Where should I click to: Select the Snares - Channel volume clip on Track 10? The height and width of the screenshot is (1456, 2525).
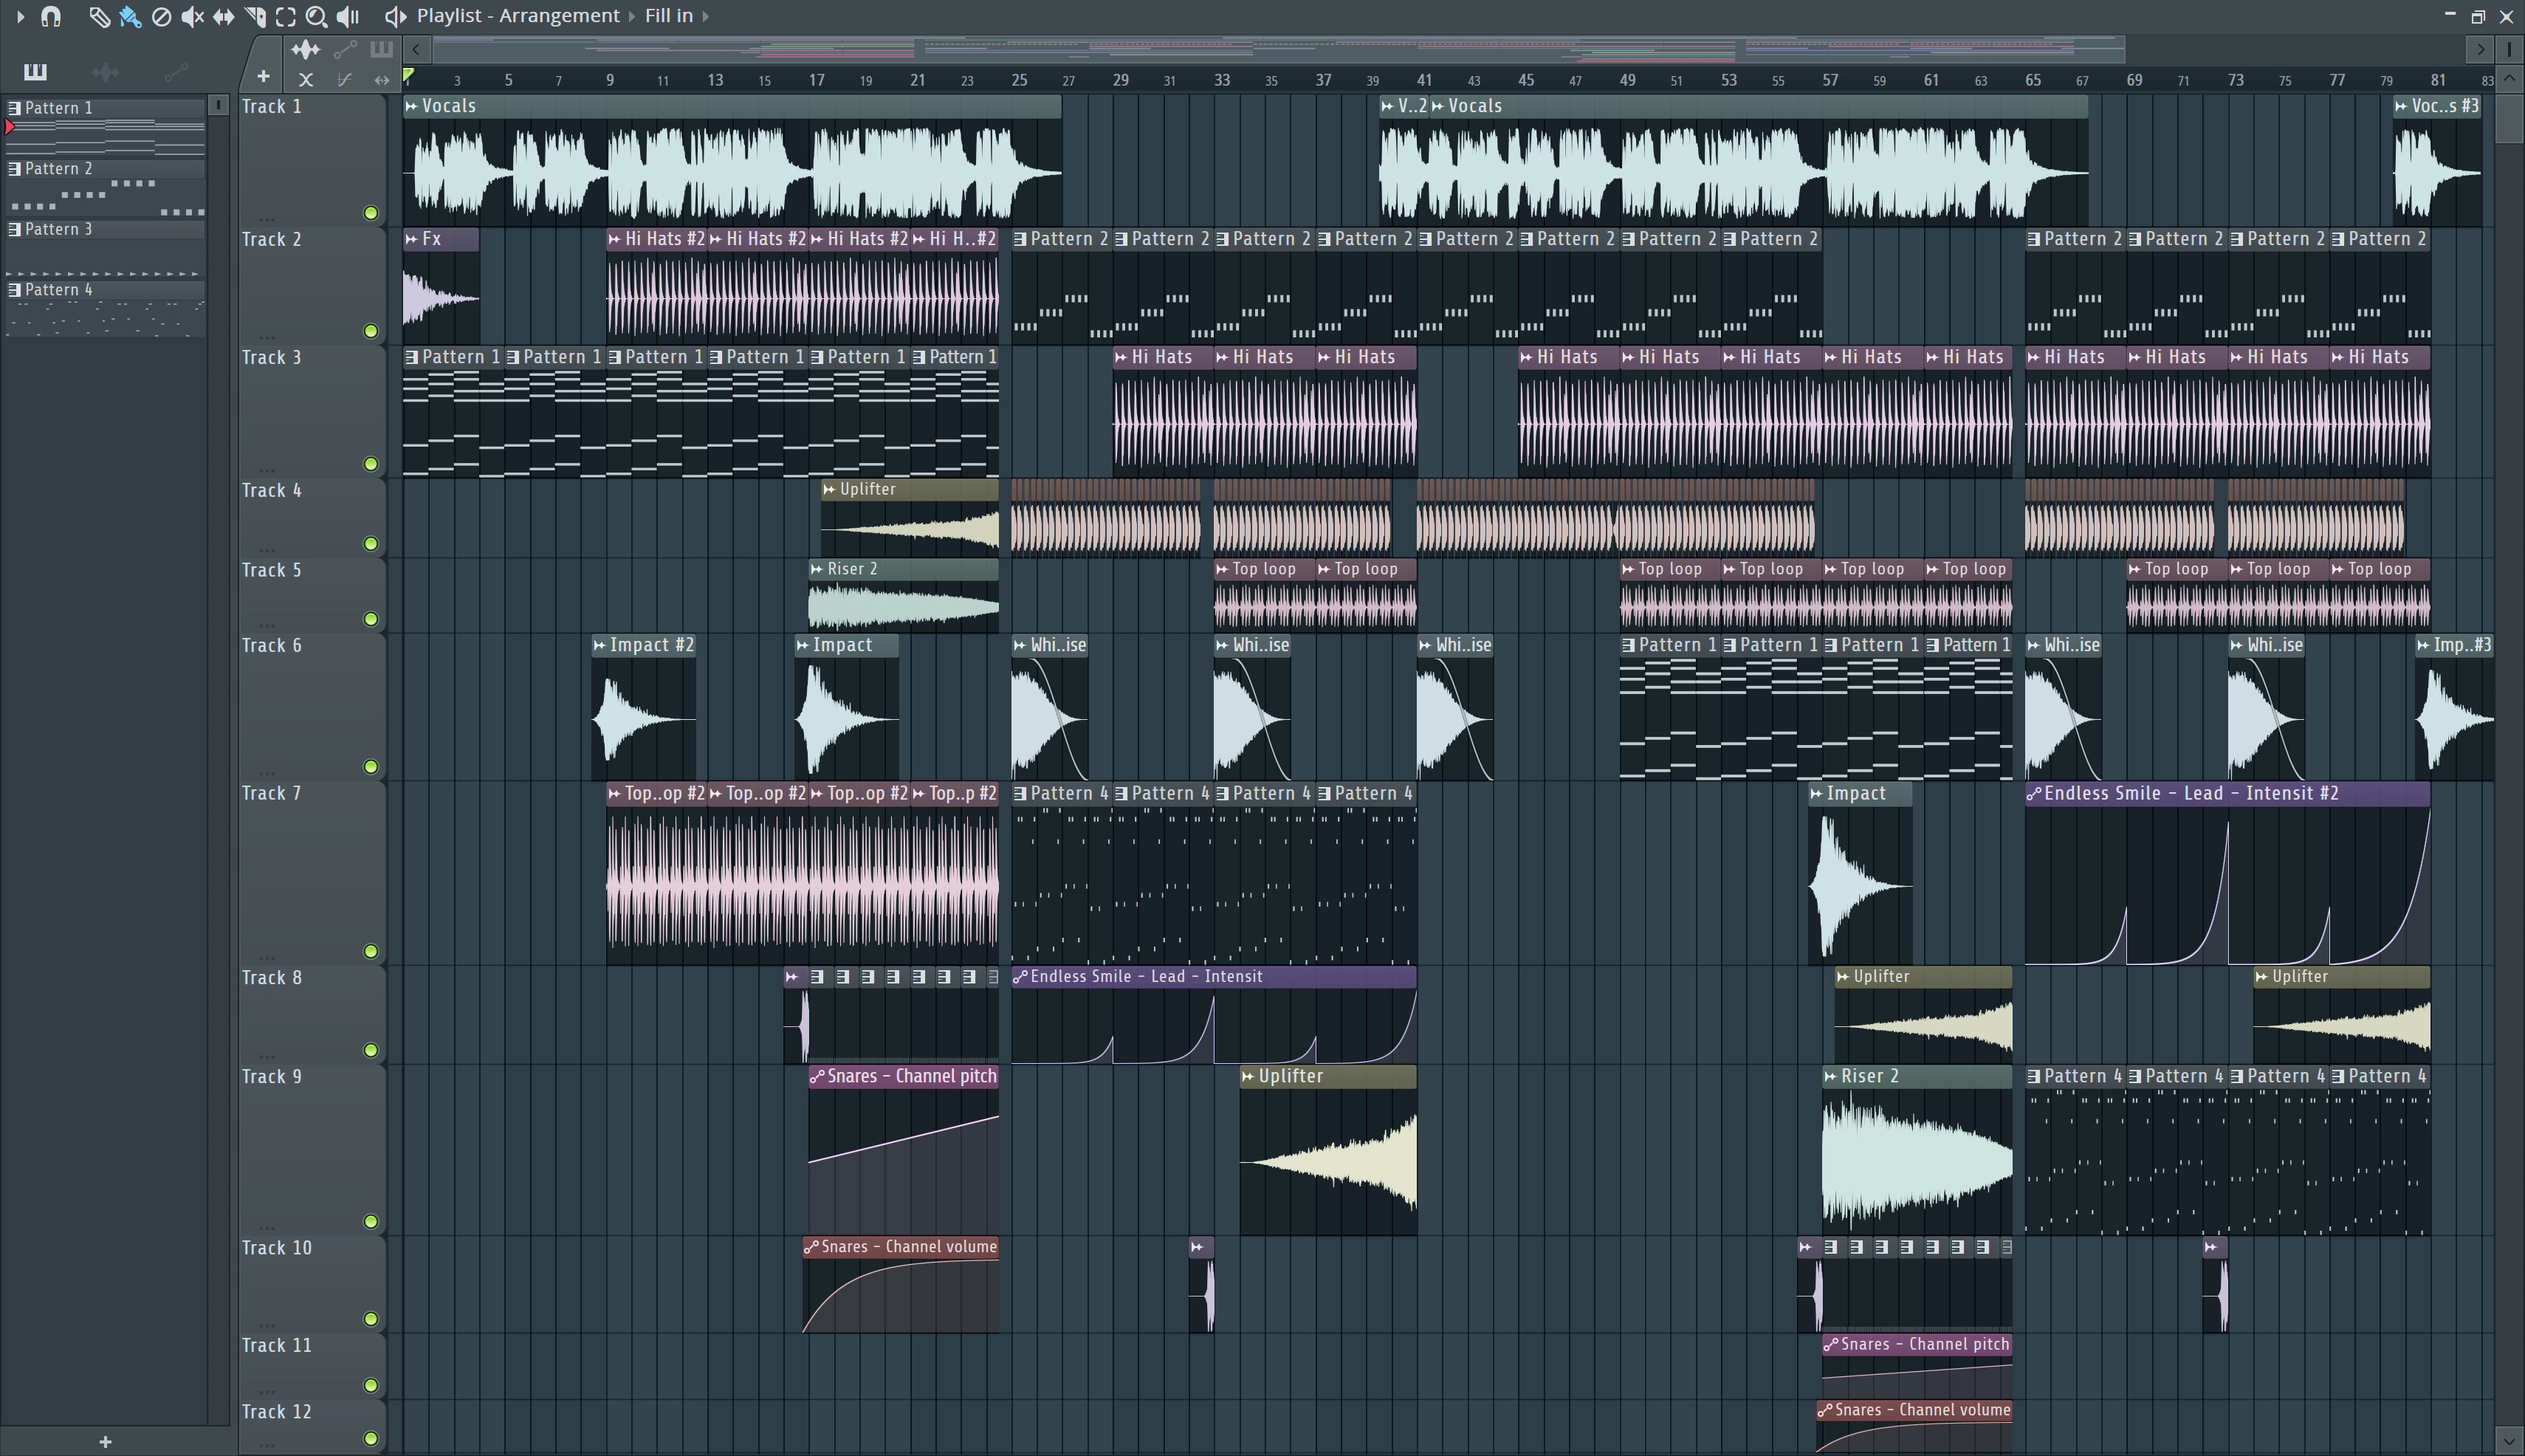pyautogui.click(x=900, y=1284)
